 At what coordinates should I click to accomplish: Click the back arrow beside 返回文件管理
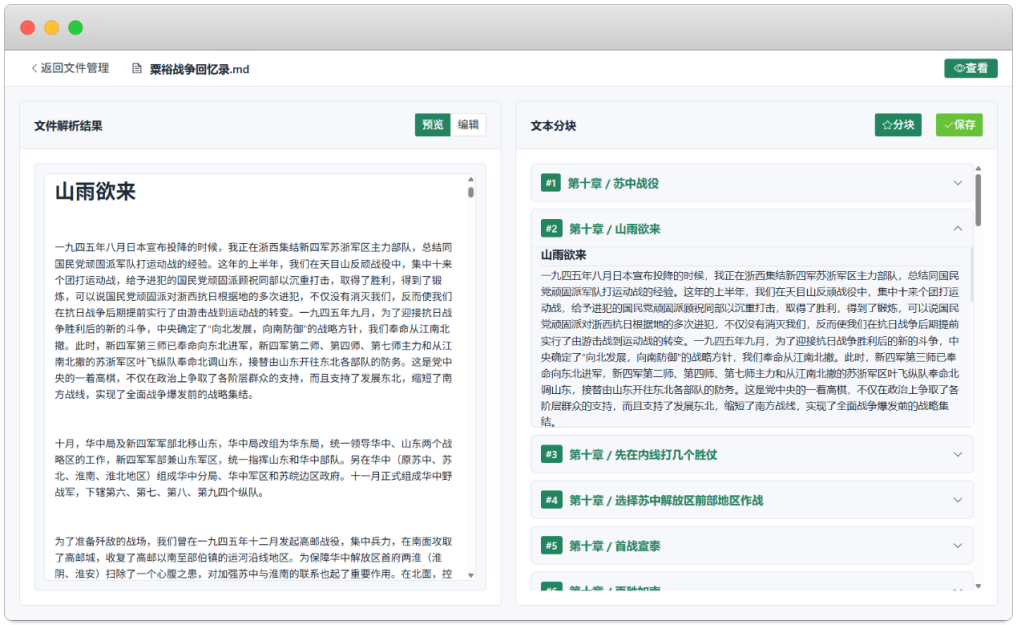coord(34,68)
